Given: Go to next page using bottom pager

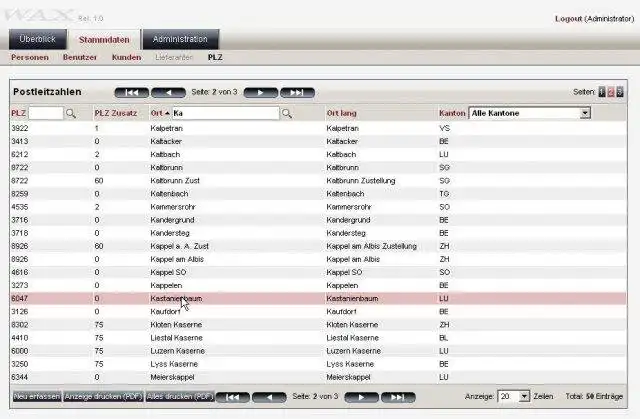Looking at the screenshot, I should coord(362,397).
